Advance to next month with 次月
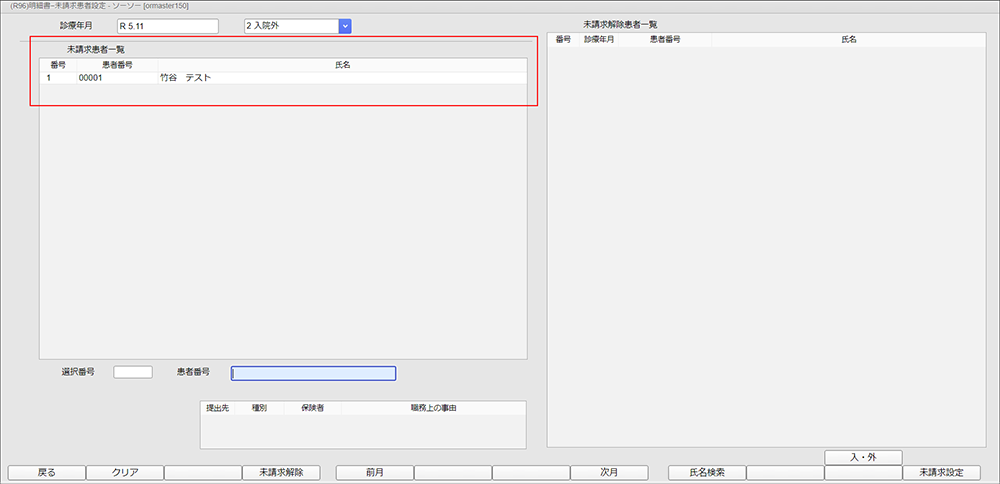This screenshot has width=1000, height=484. 609,472
